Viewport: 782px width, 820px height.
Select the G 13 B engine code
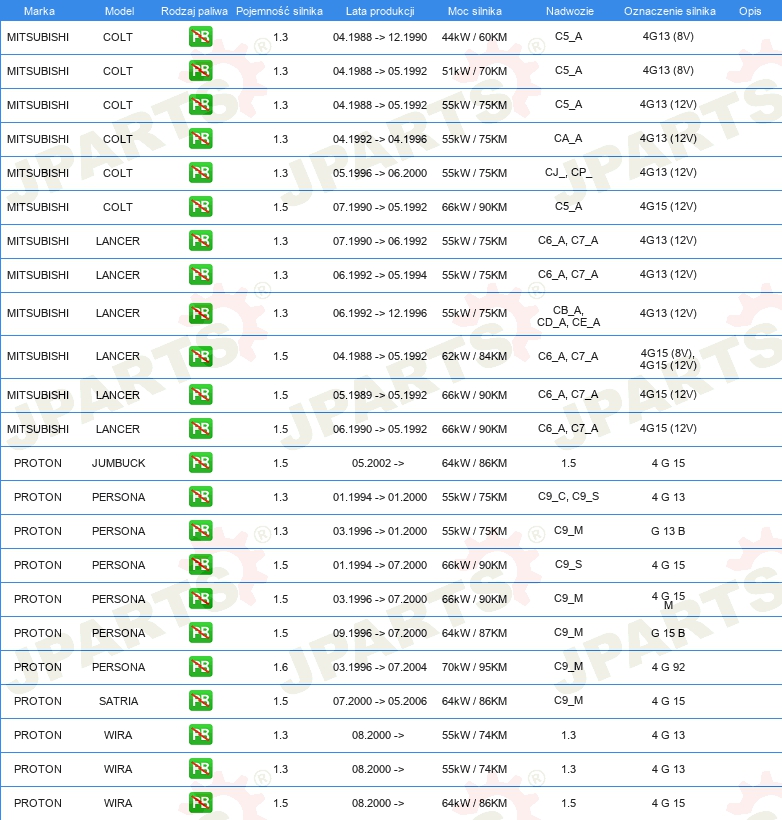tap(668, 531)
